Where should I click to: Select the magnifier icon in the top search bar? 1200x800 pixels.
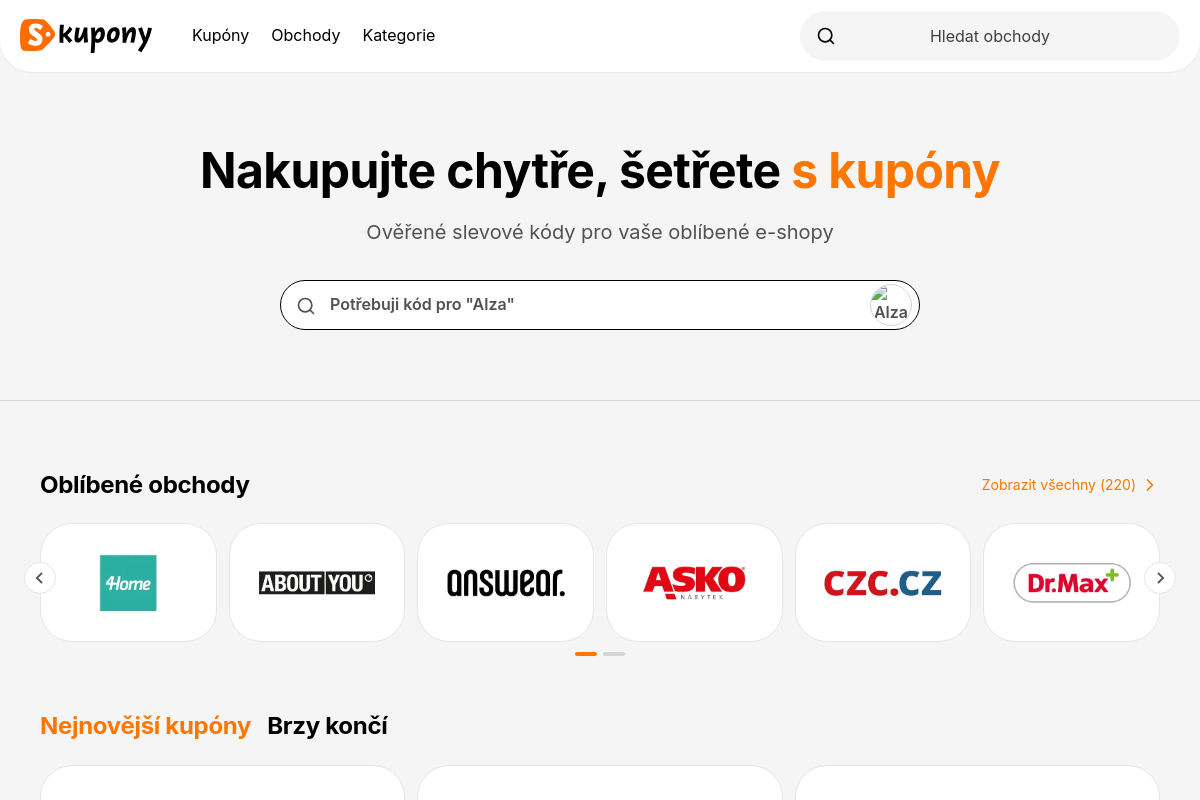click(x=825, y=35)
